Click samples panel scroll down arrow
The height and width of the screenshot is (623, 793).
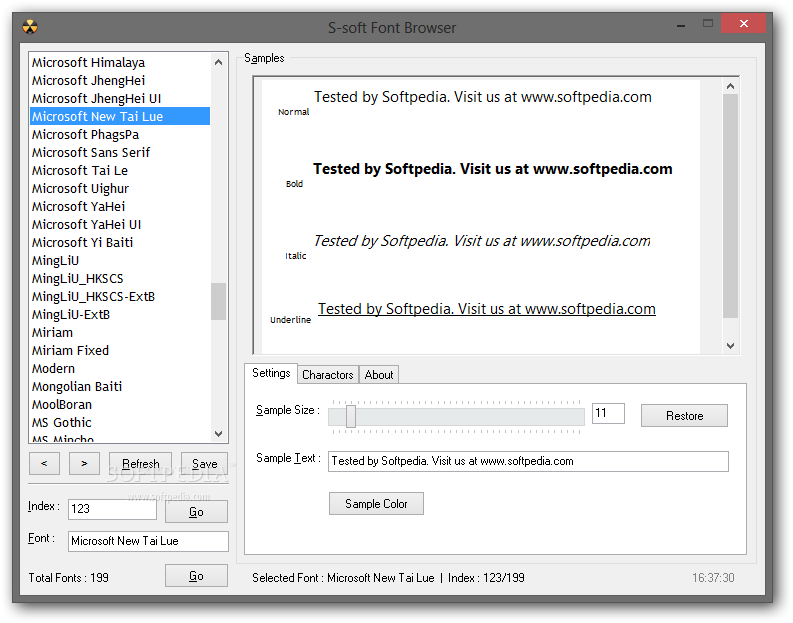730,346
